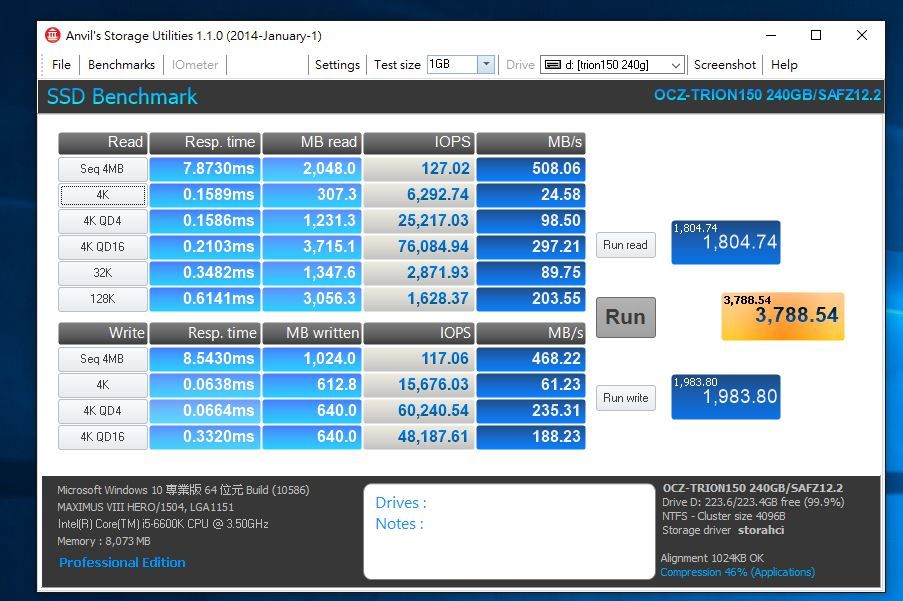Click the Storage driver storahci text

[723, 530]
